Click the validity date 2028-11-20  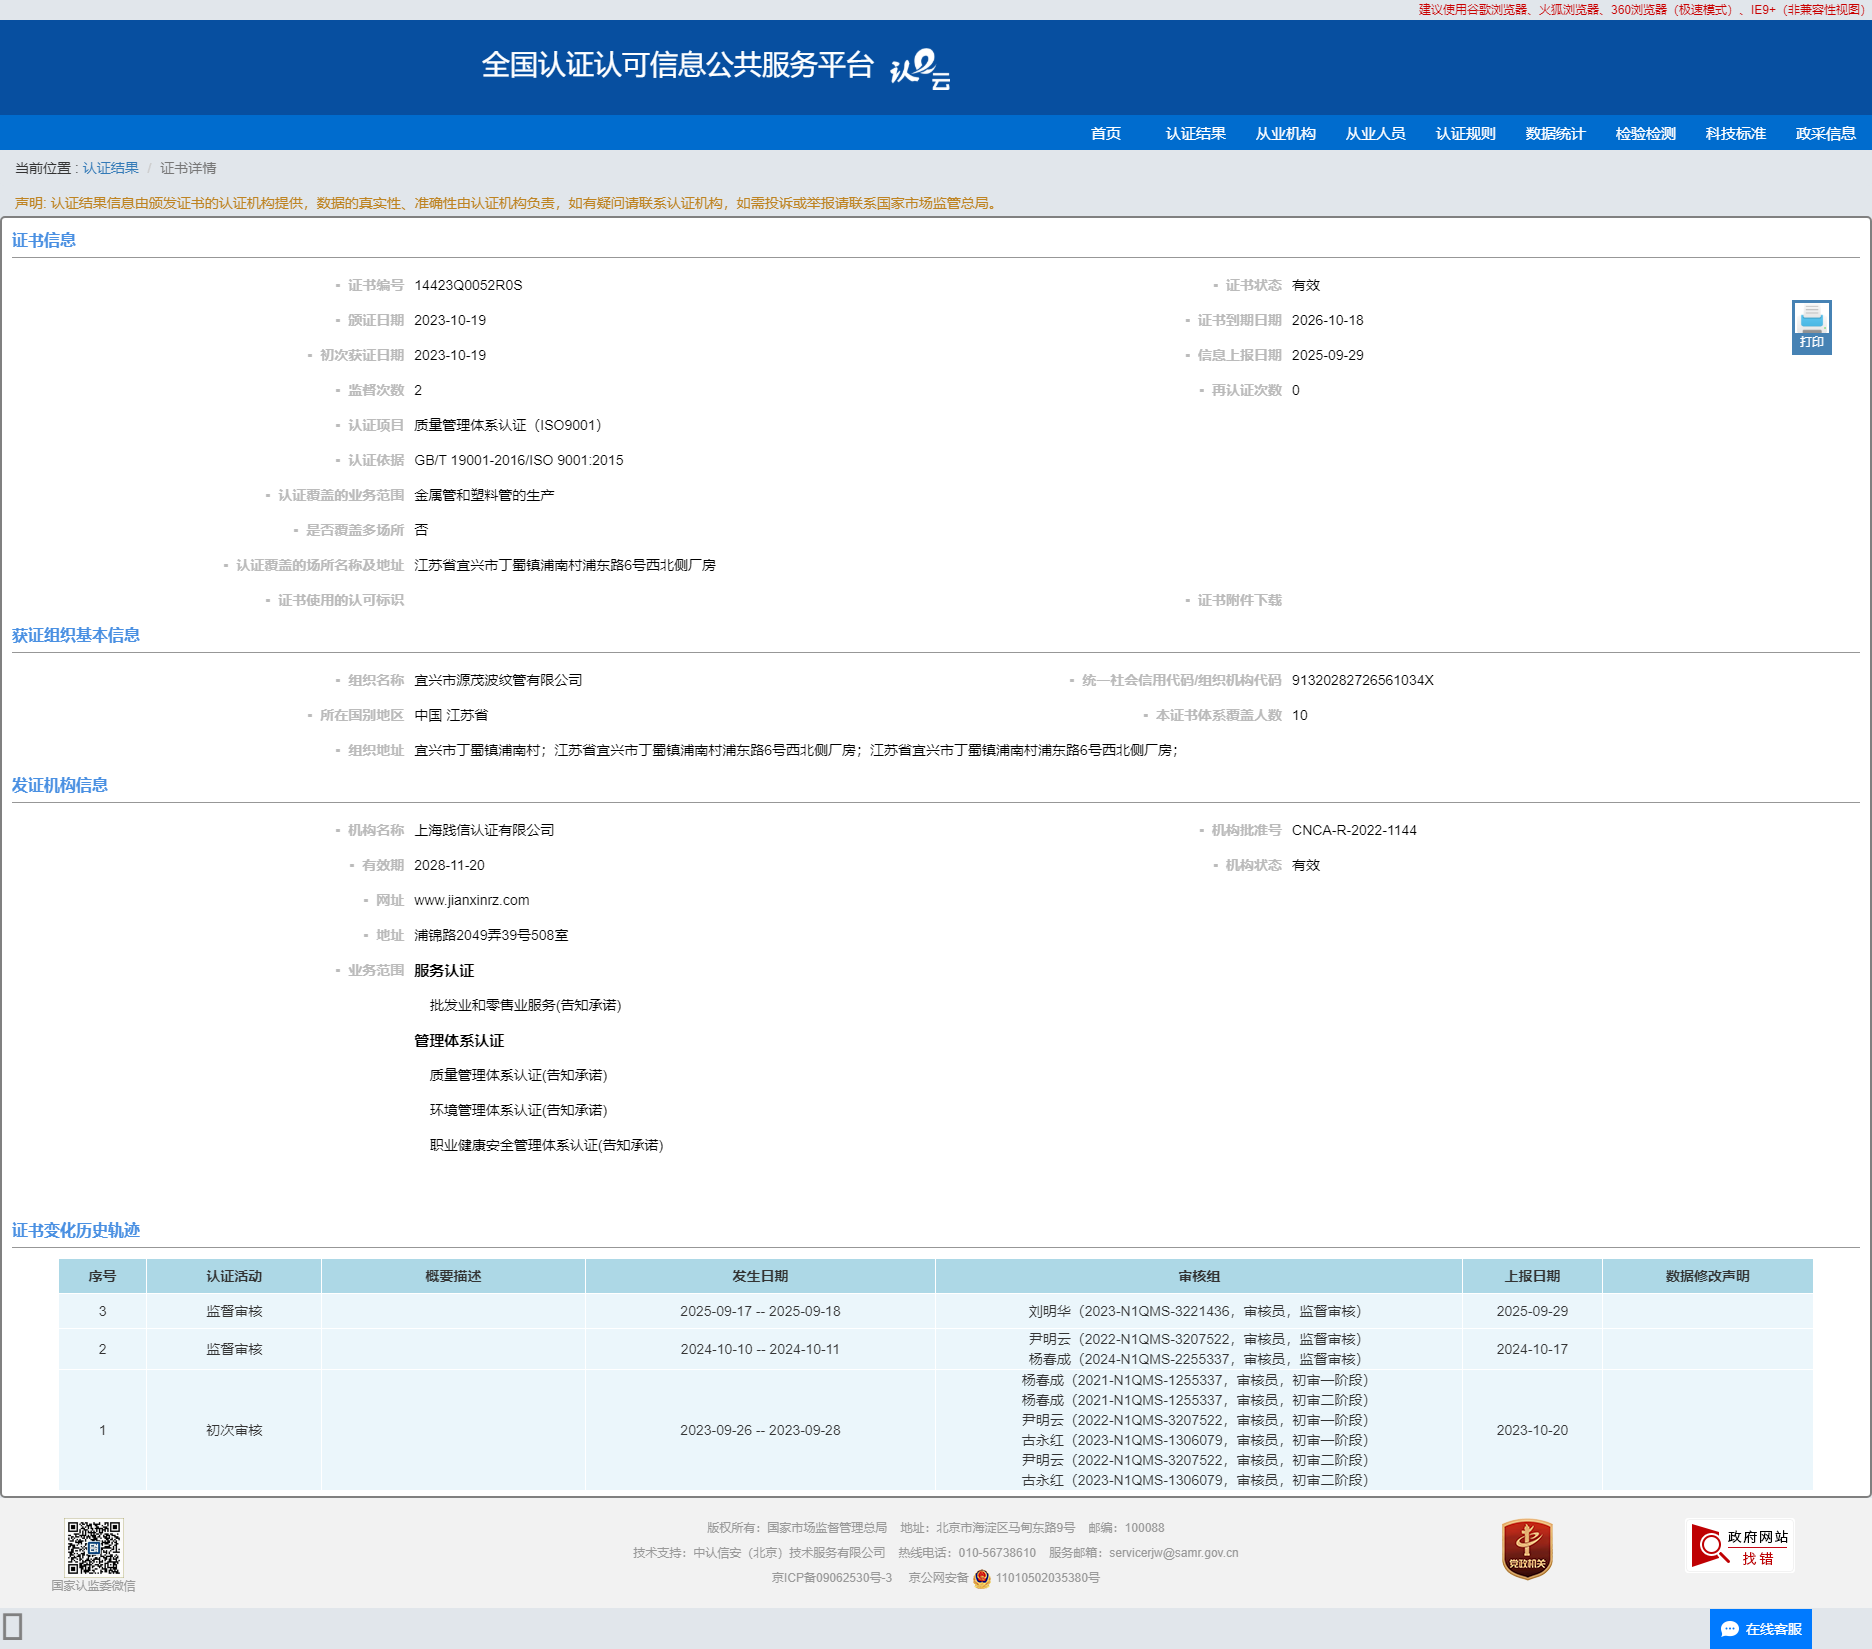[449, 865]
